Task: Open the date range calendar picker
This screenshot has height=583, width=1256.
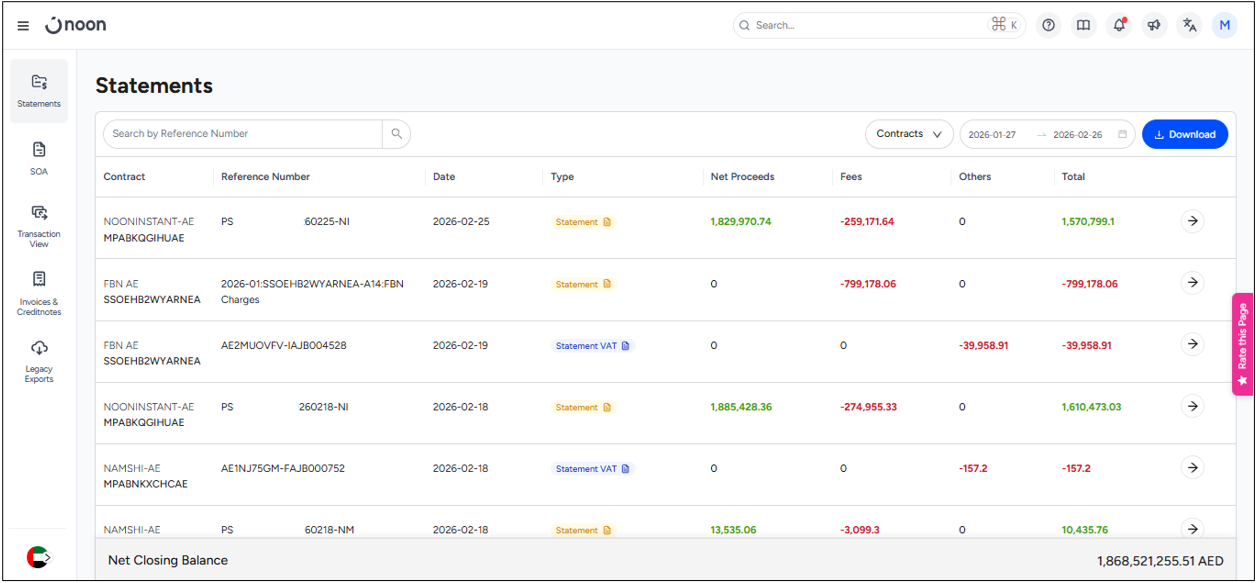Action: pos(1122,135)
